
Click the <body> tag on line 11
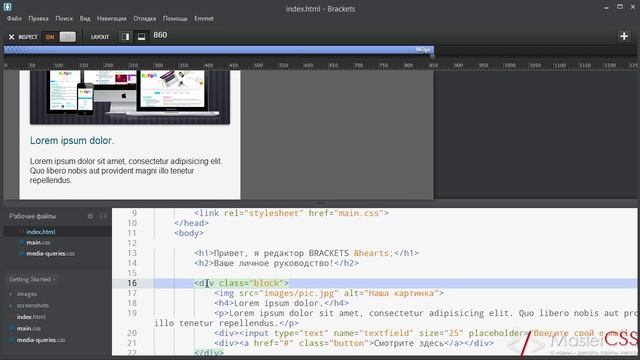189,233
